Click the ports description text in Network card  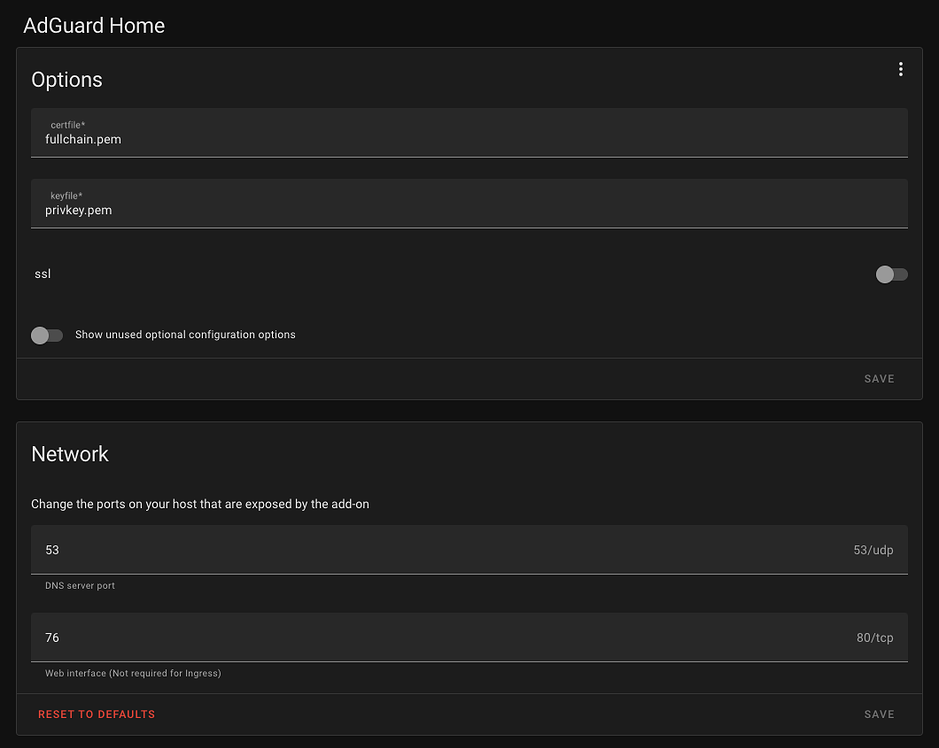(x=200, y=504)
